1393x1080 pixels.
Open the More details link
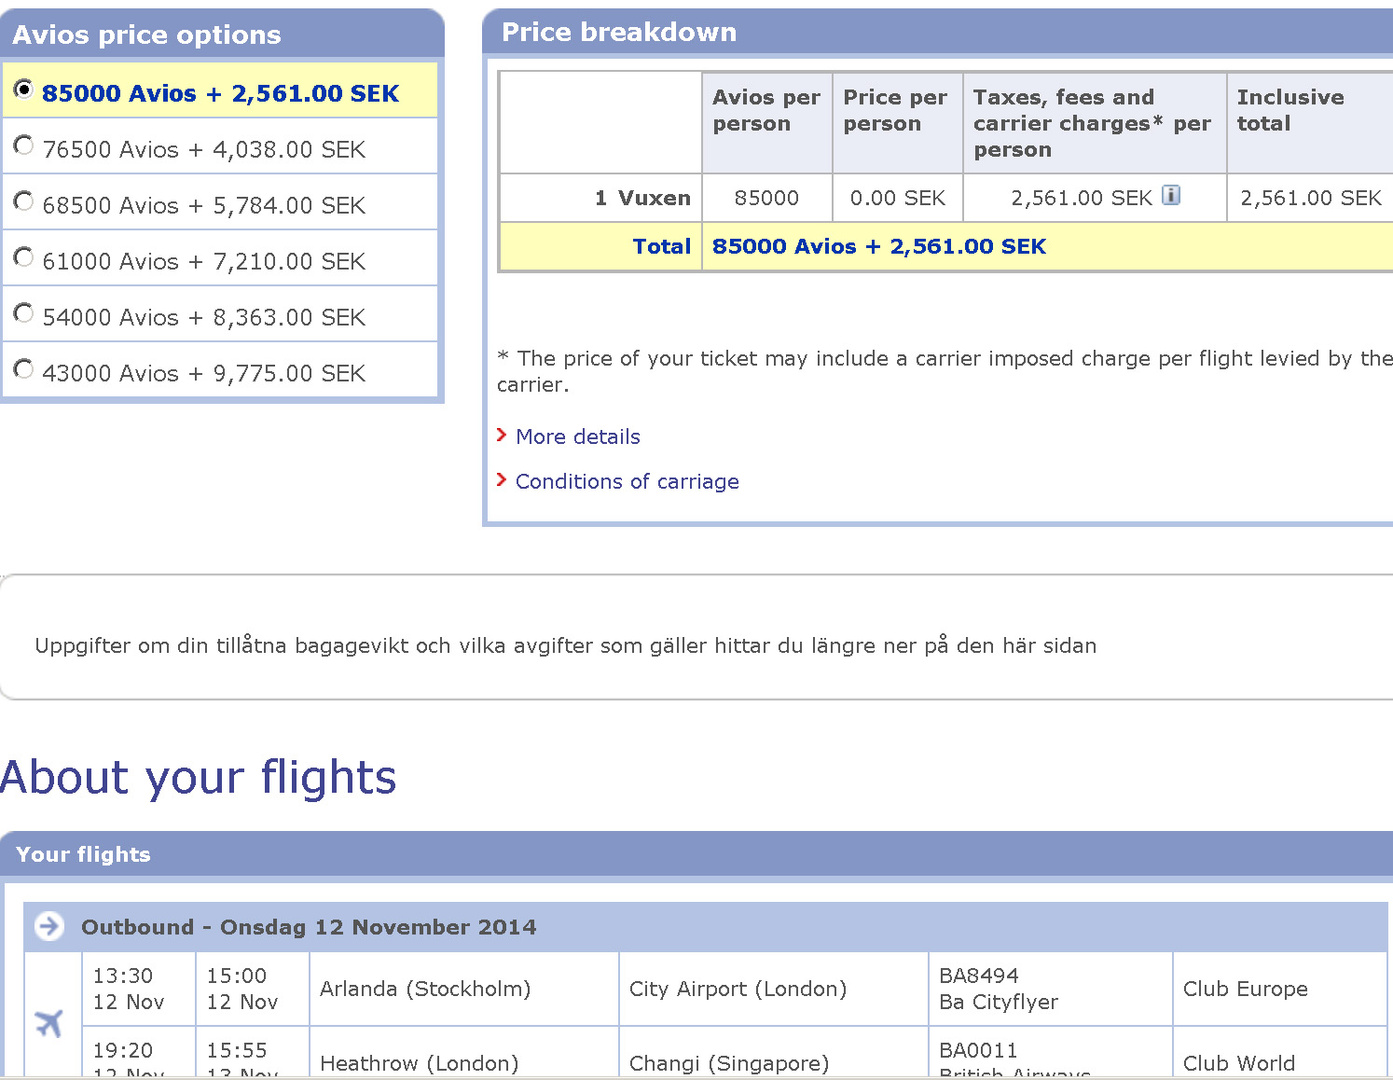click(578, 437)
